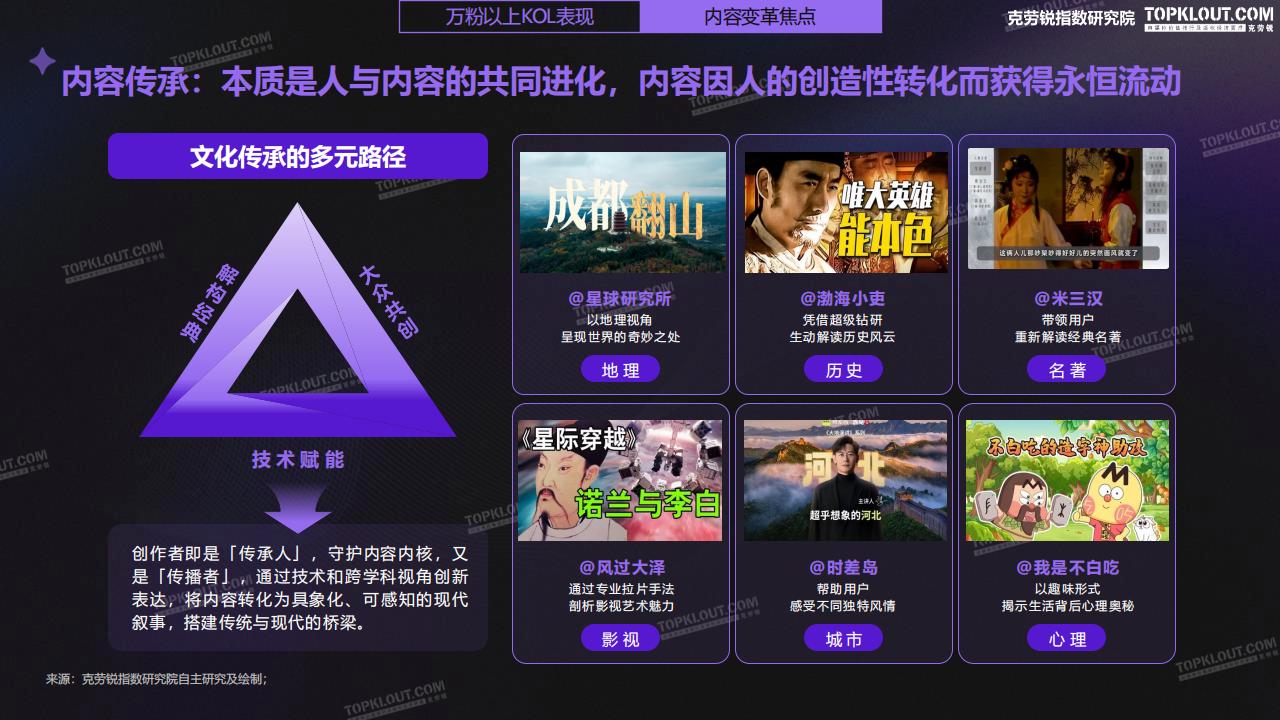Open the 河北 city video thumbnail

(x=845, y=480)
